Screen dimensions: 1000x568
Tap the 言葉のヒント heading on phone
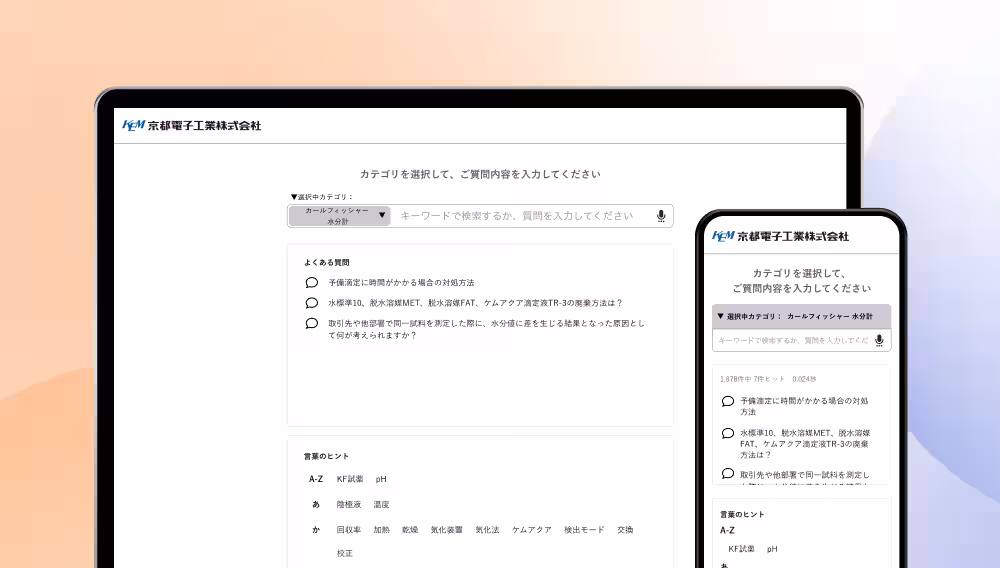pos(742,514)
